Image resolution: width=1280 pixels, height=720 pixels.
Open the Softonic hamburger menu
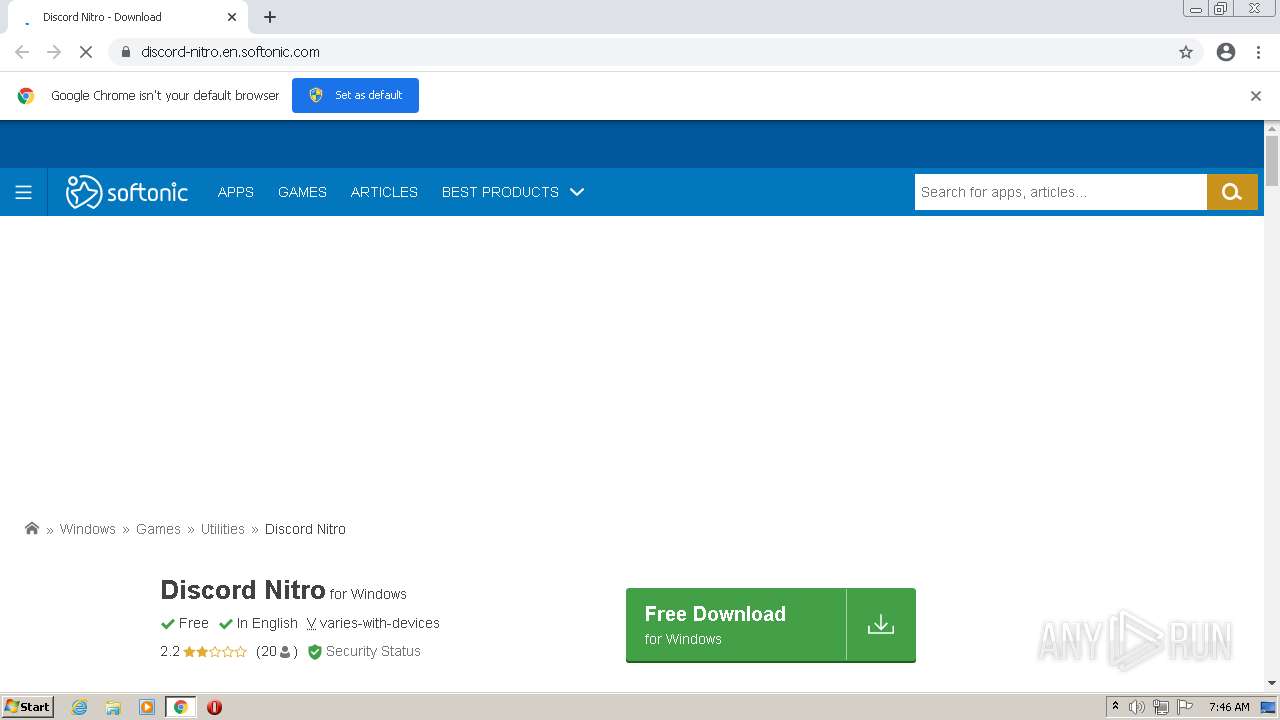23,192
